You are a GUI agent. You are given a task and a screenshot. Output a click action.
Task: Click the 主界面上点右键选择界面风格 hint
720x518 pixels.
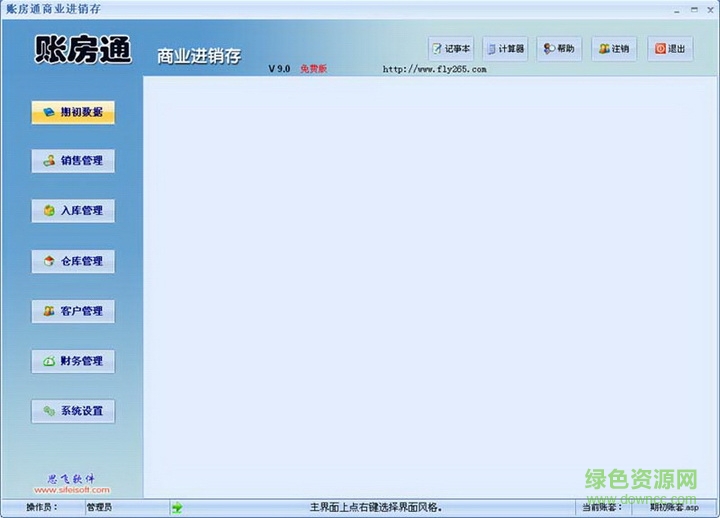376,507
